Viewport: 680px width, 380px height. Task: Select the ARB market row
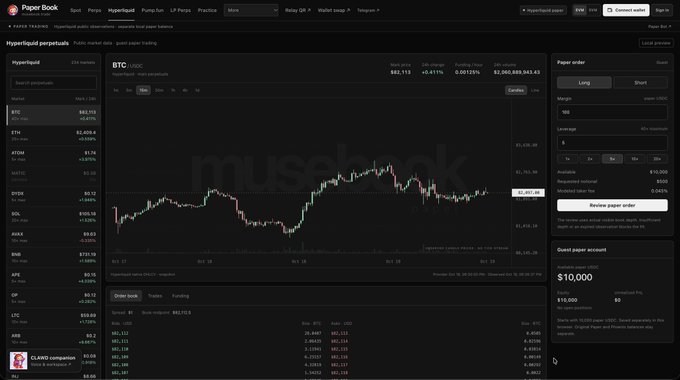click(x=54, y=339)
